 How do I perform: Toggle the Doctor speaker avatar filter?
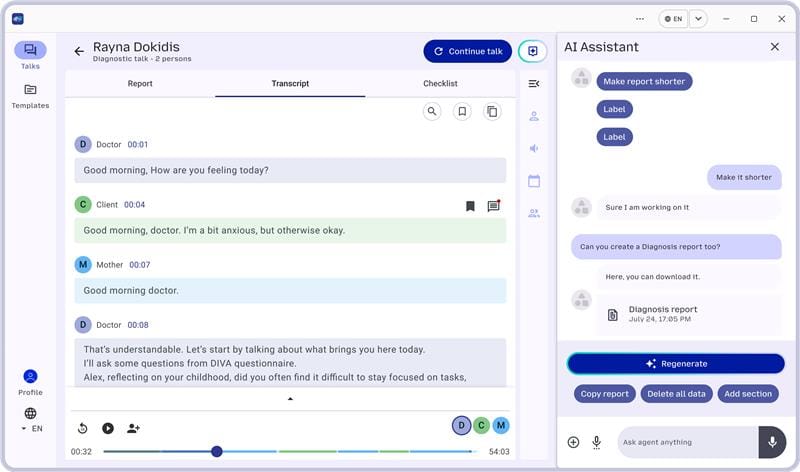pos(461,426)
